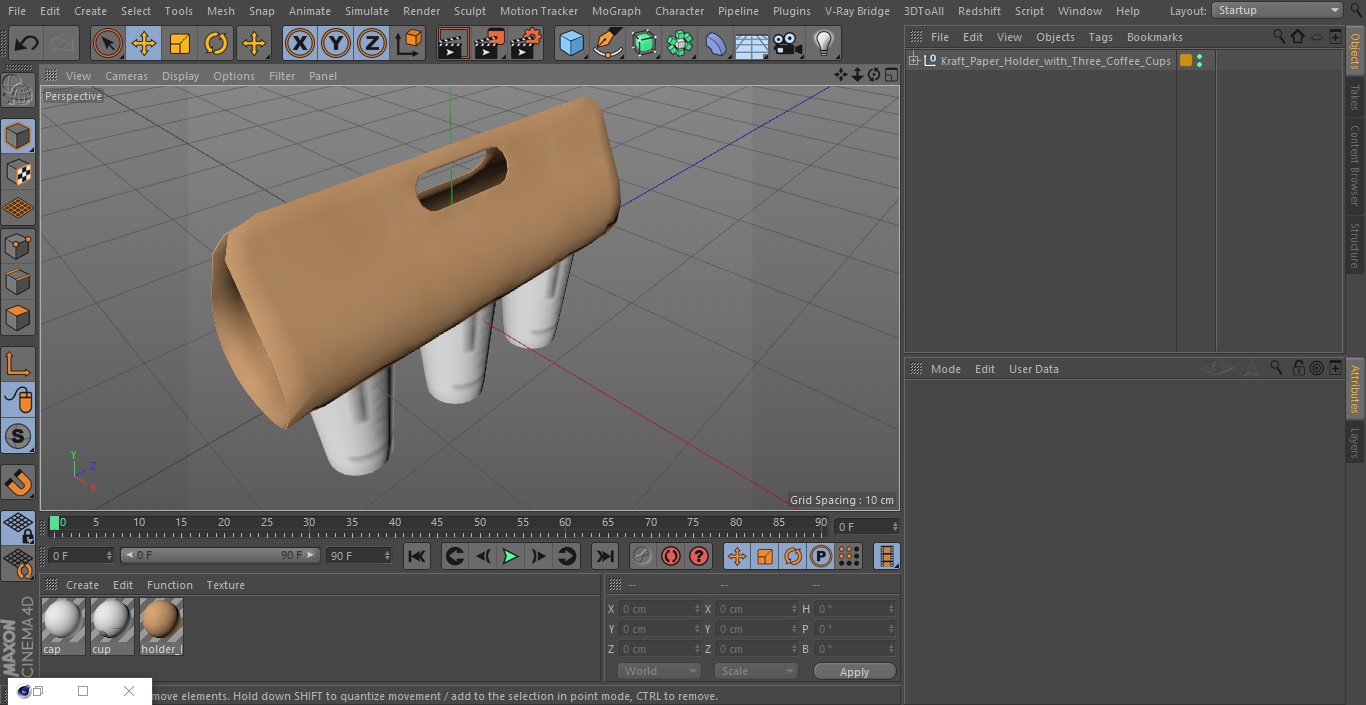This screenshot has width=1366, height=705.
Task: Toggle Autokeying button
Action: tap(671, 556)
